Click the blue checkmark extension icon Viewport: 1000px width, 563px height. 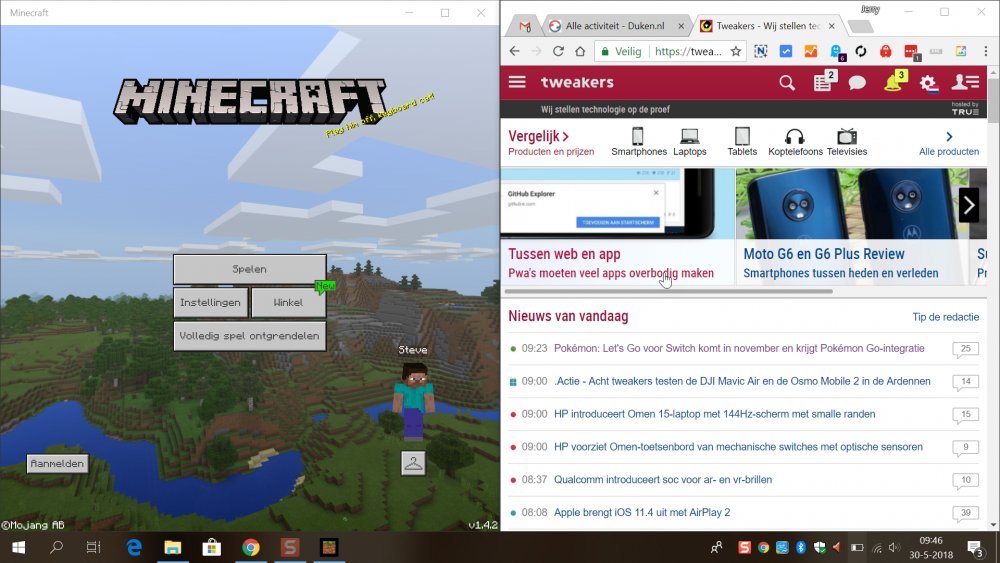pyautogui.click(x=786, y=52)
